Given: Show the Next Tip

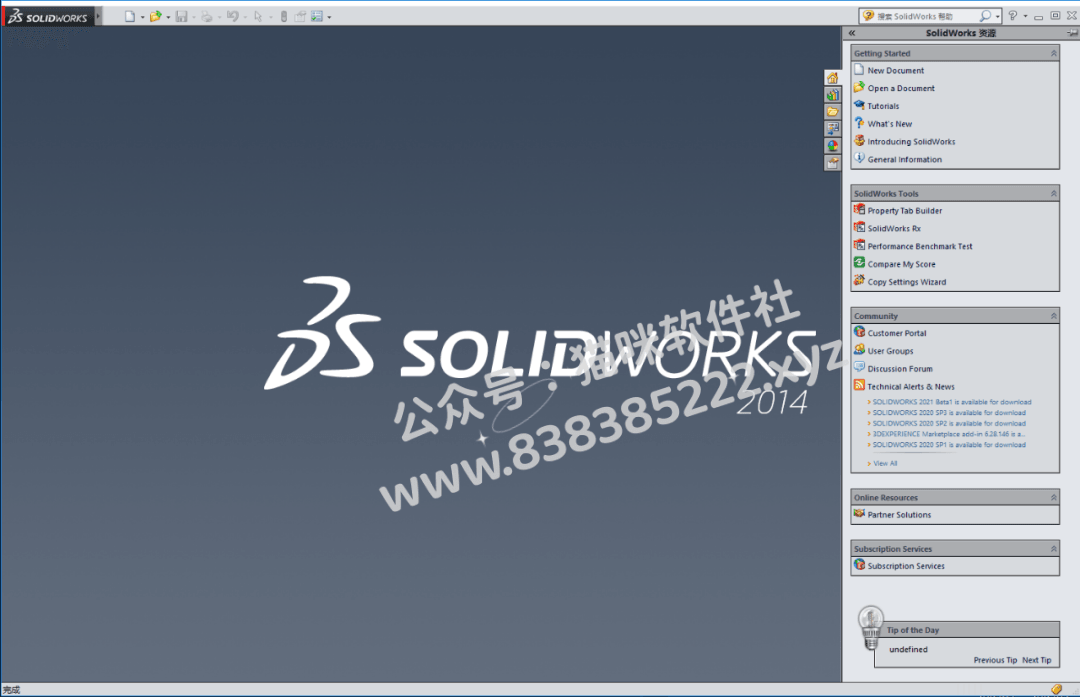Looking at the screenshot, I should tap(1036, 660).
